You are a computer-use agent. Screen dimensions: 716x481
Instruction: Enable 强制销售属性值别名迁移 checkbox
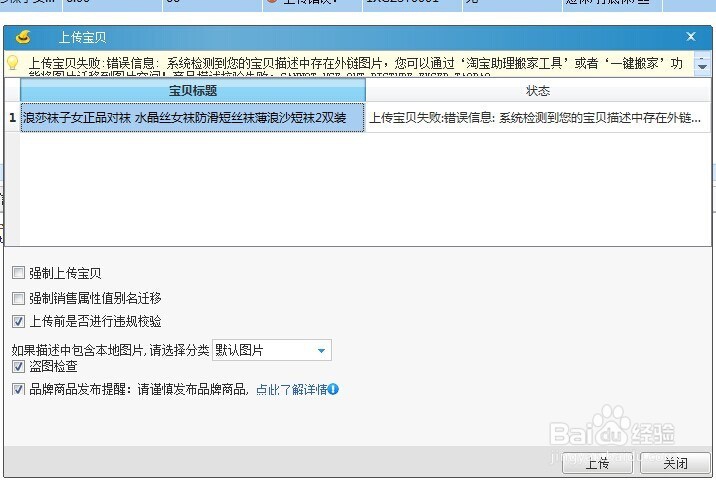tap(18, 299)
